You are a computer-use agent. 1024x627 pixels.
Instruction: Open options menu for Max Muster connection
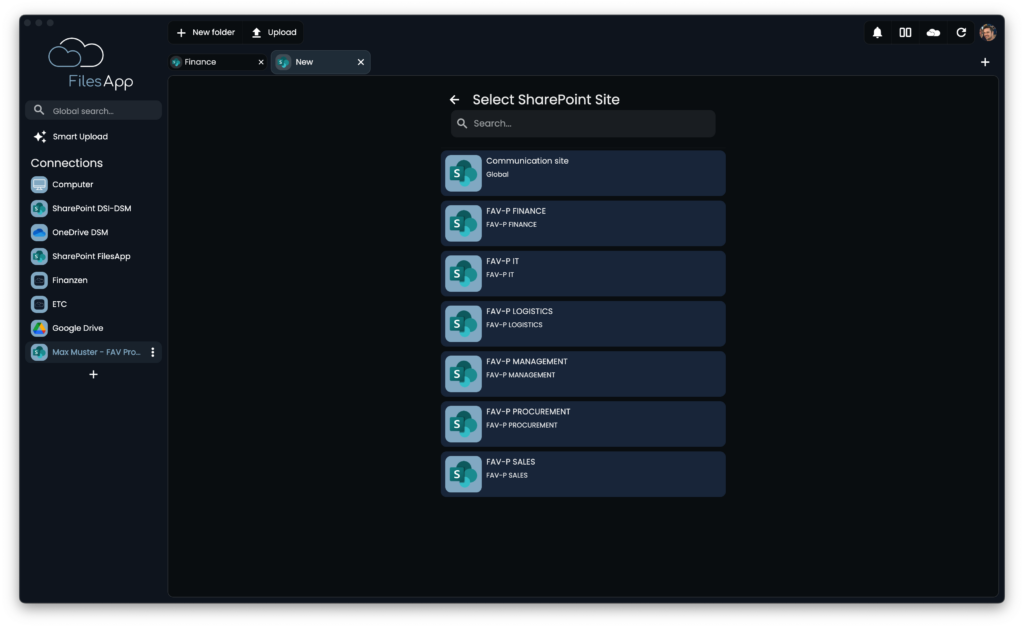coord(153,352)
